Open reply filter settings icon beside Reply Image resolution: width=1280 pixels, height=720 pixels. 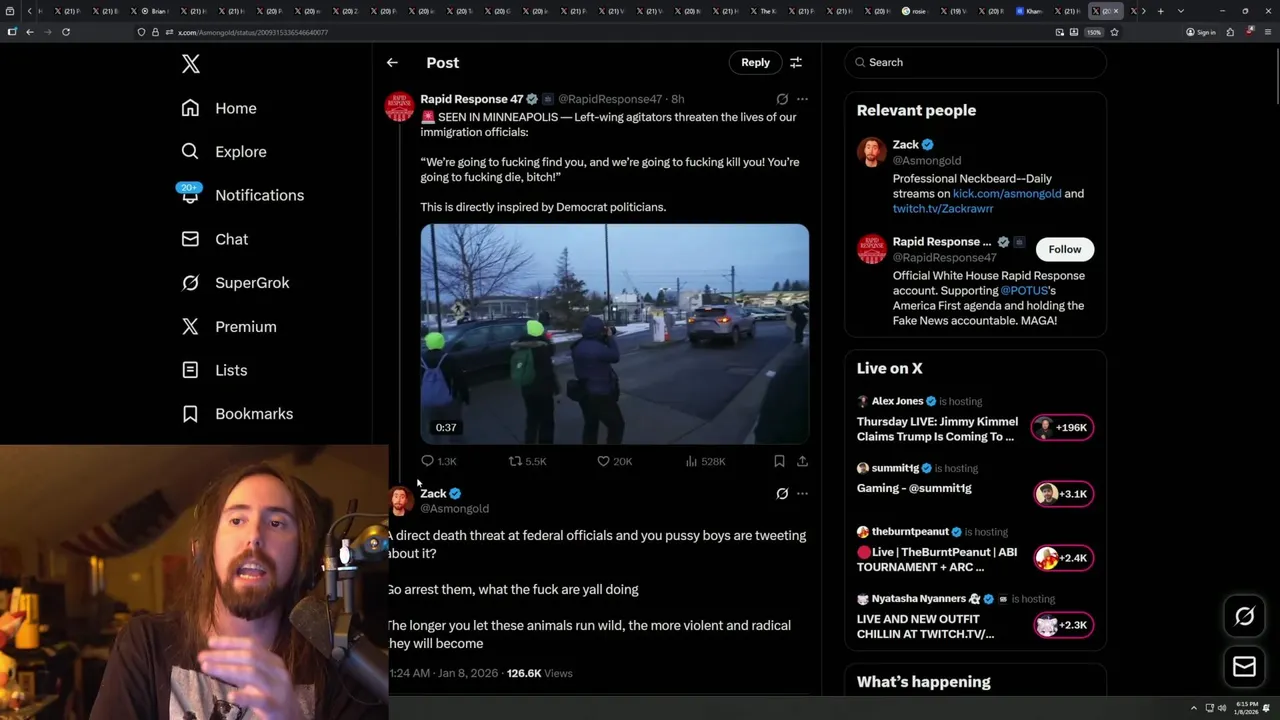[796, 62]
